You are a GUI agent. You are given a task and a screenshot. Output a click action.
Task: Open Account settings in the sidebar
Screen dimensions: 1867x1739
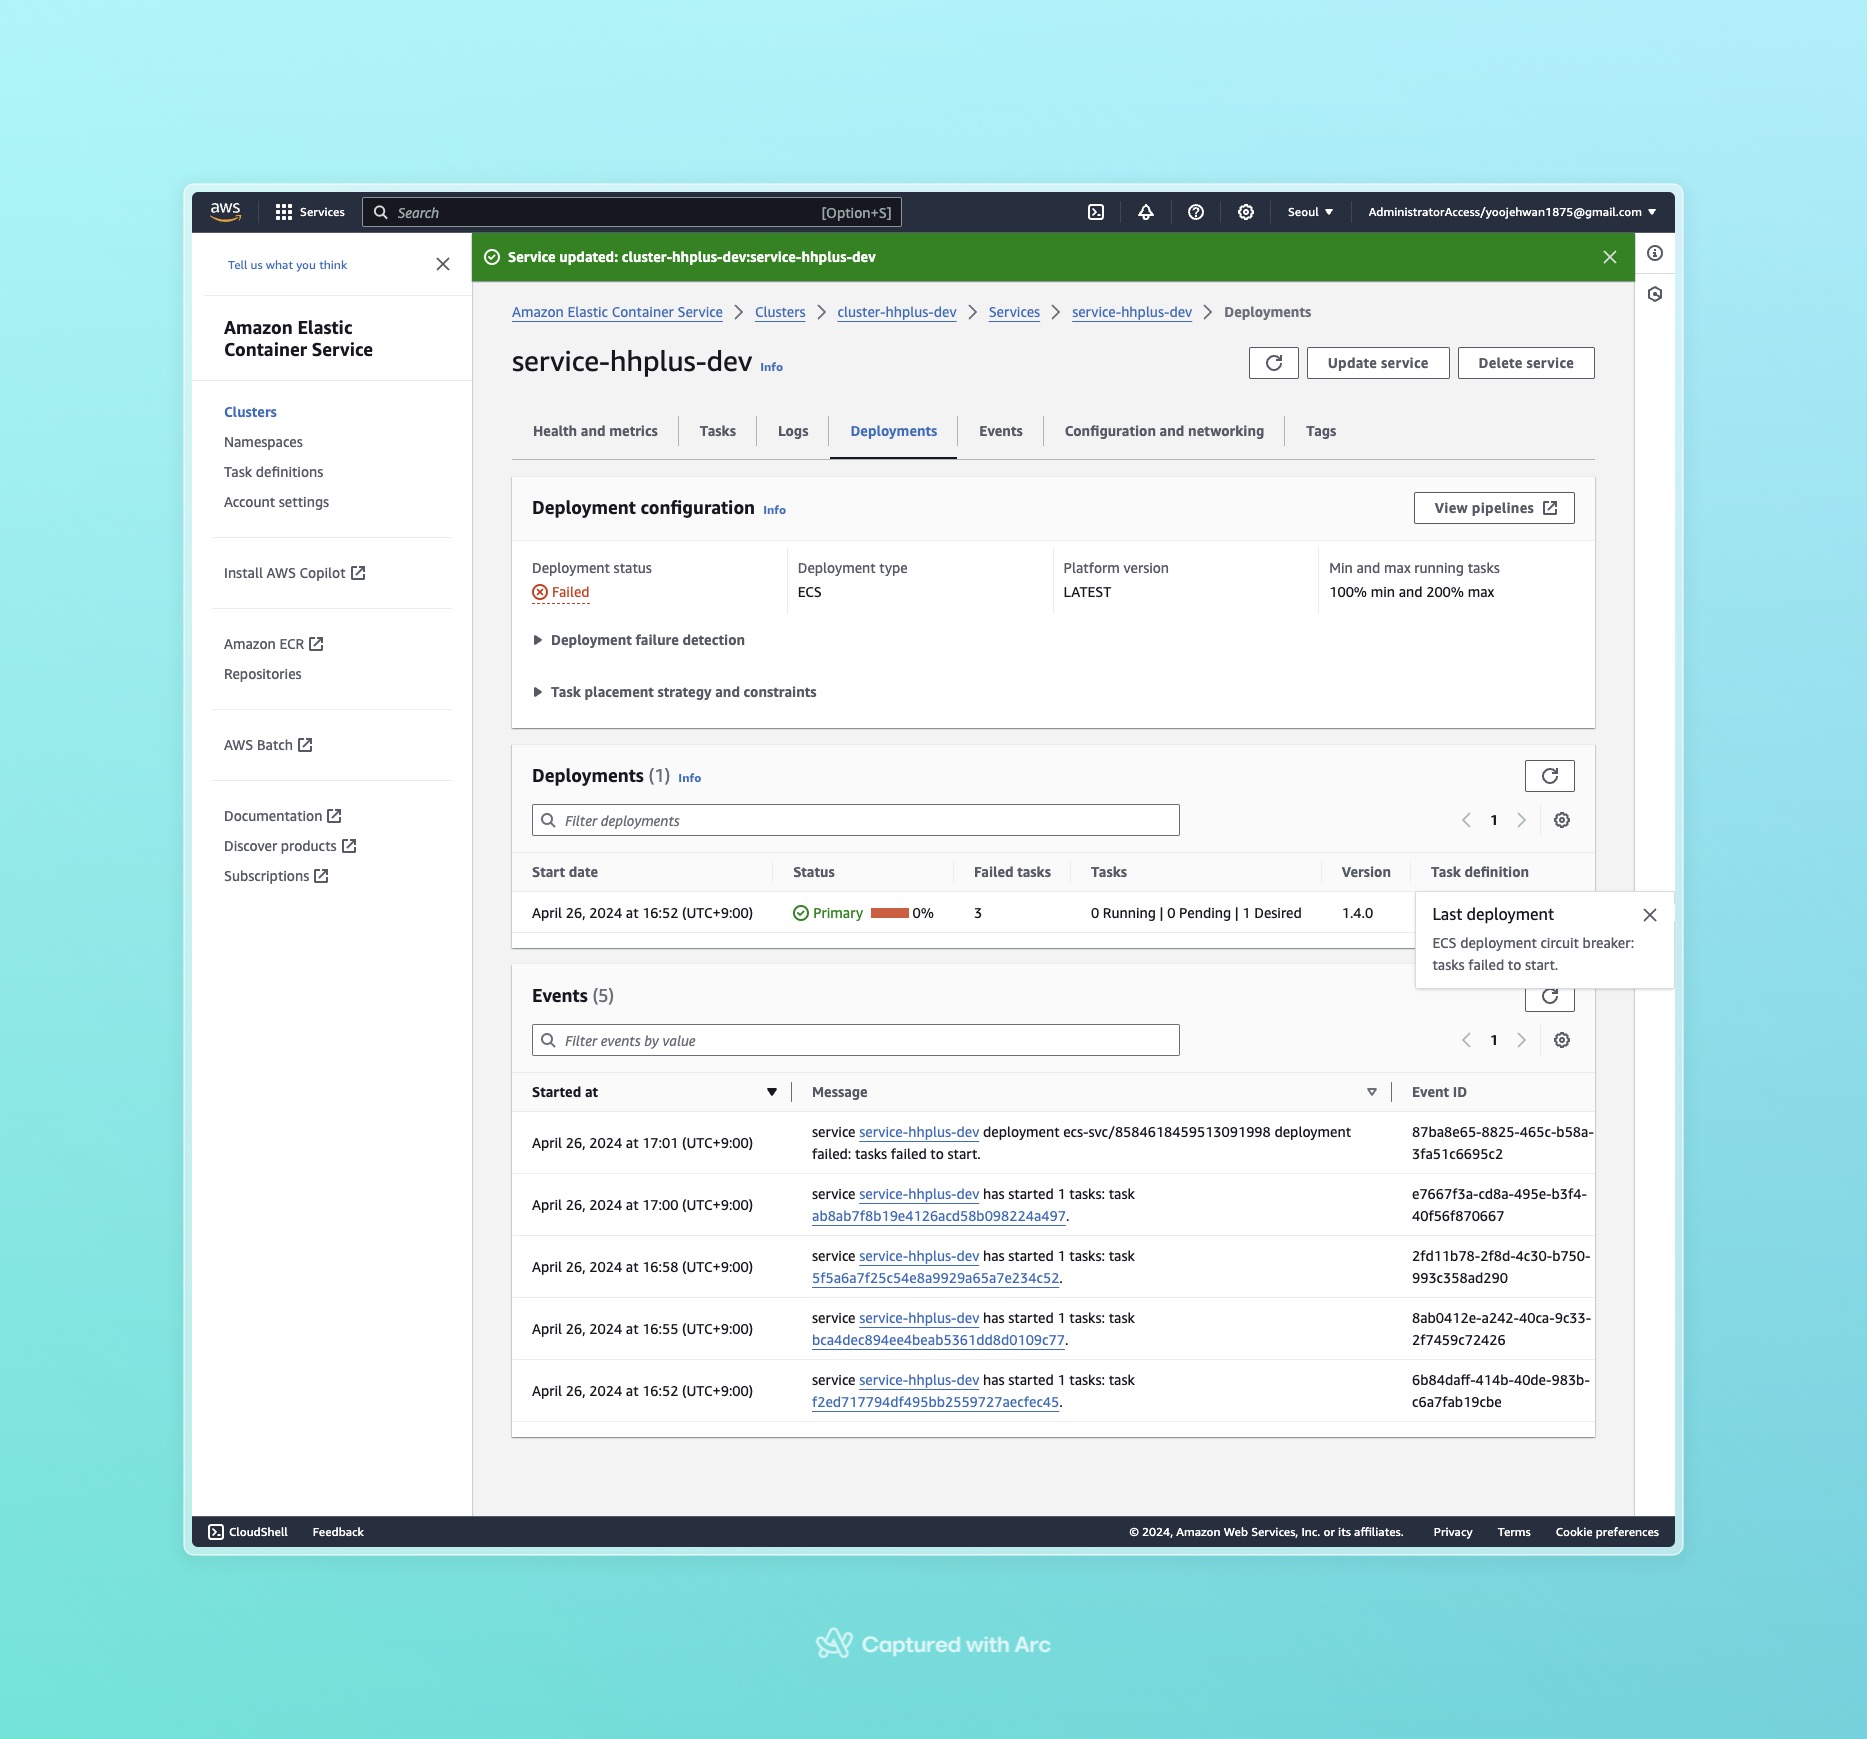point(276,502)
